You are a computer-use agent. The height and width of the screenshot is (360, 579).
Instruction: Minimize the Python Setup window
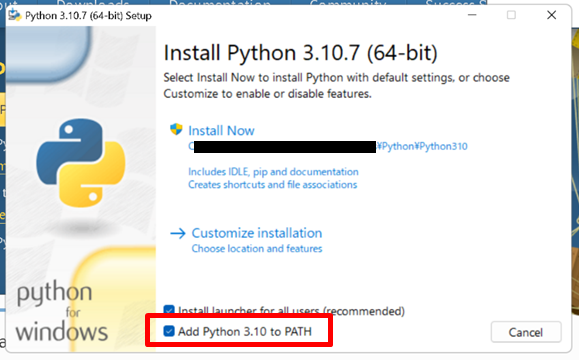pyautogui.click(x=472, y=15)
